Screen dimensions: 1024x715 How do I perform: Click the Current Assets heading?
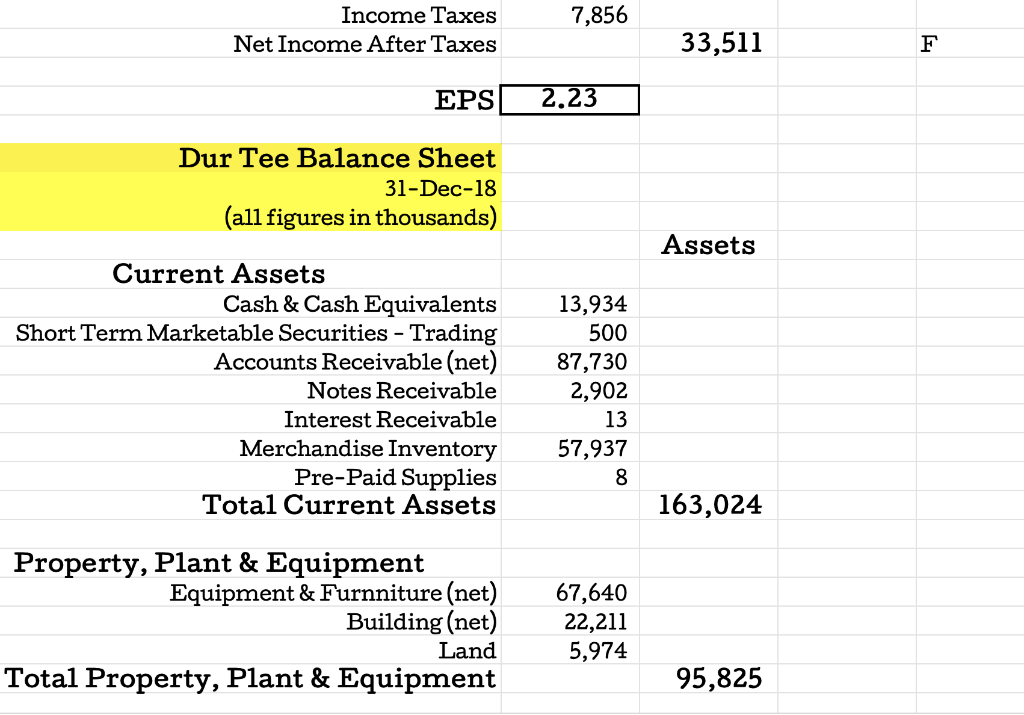tap(218, 273)
